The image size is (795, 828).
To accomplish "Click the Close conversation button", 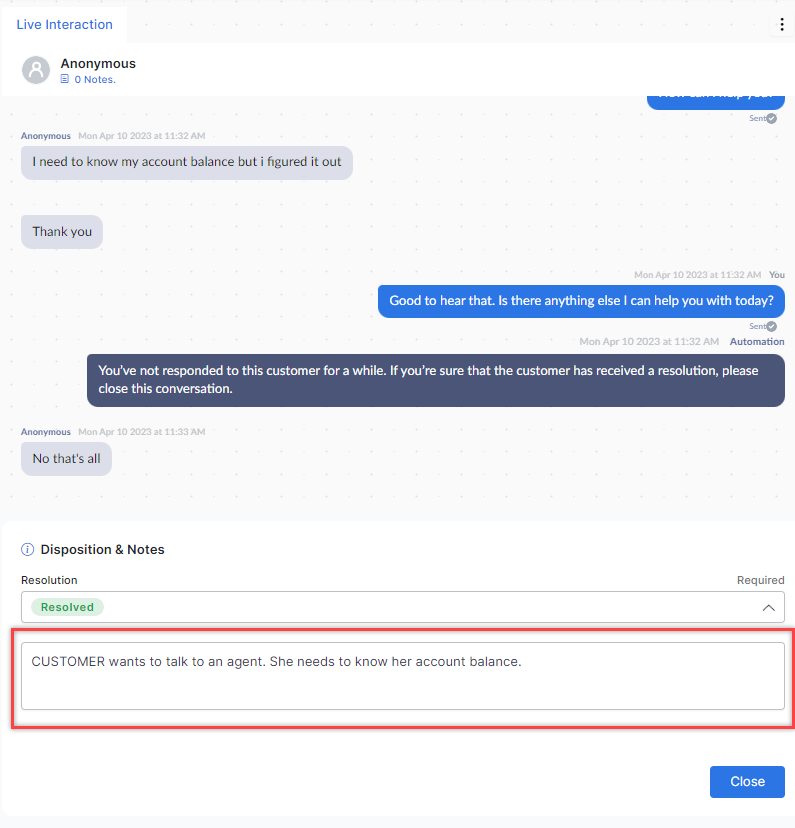I will point(747,782).
